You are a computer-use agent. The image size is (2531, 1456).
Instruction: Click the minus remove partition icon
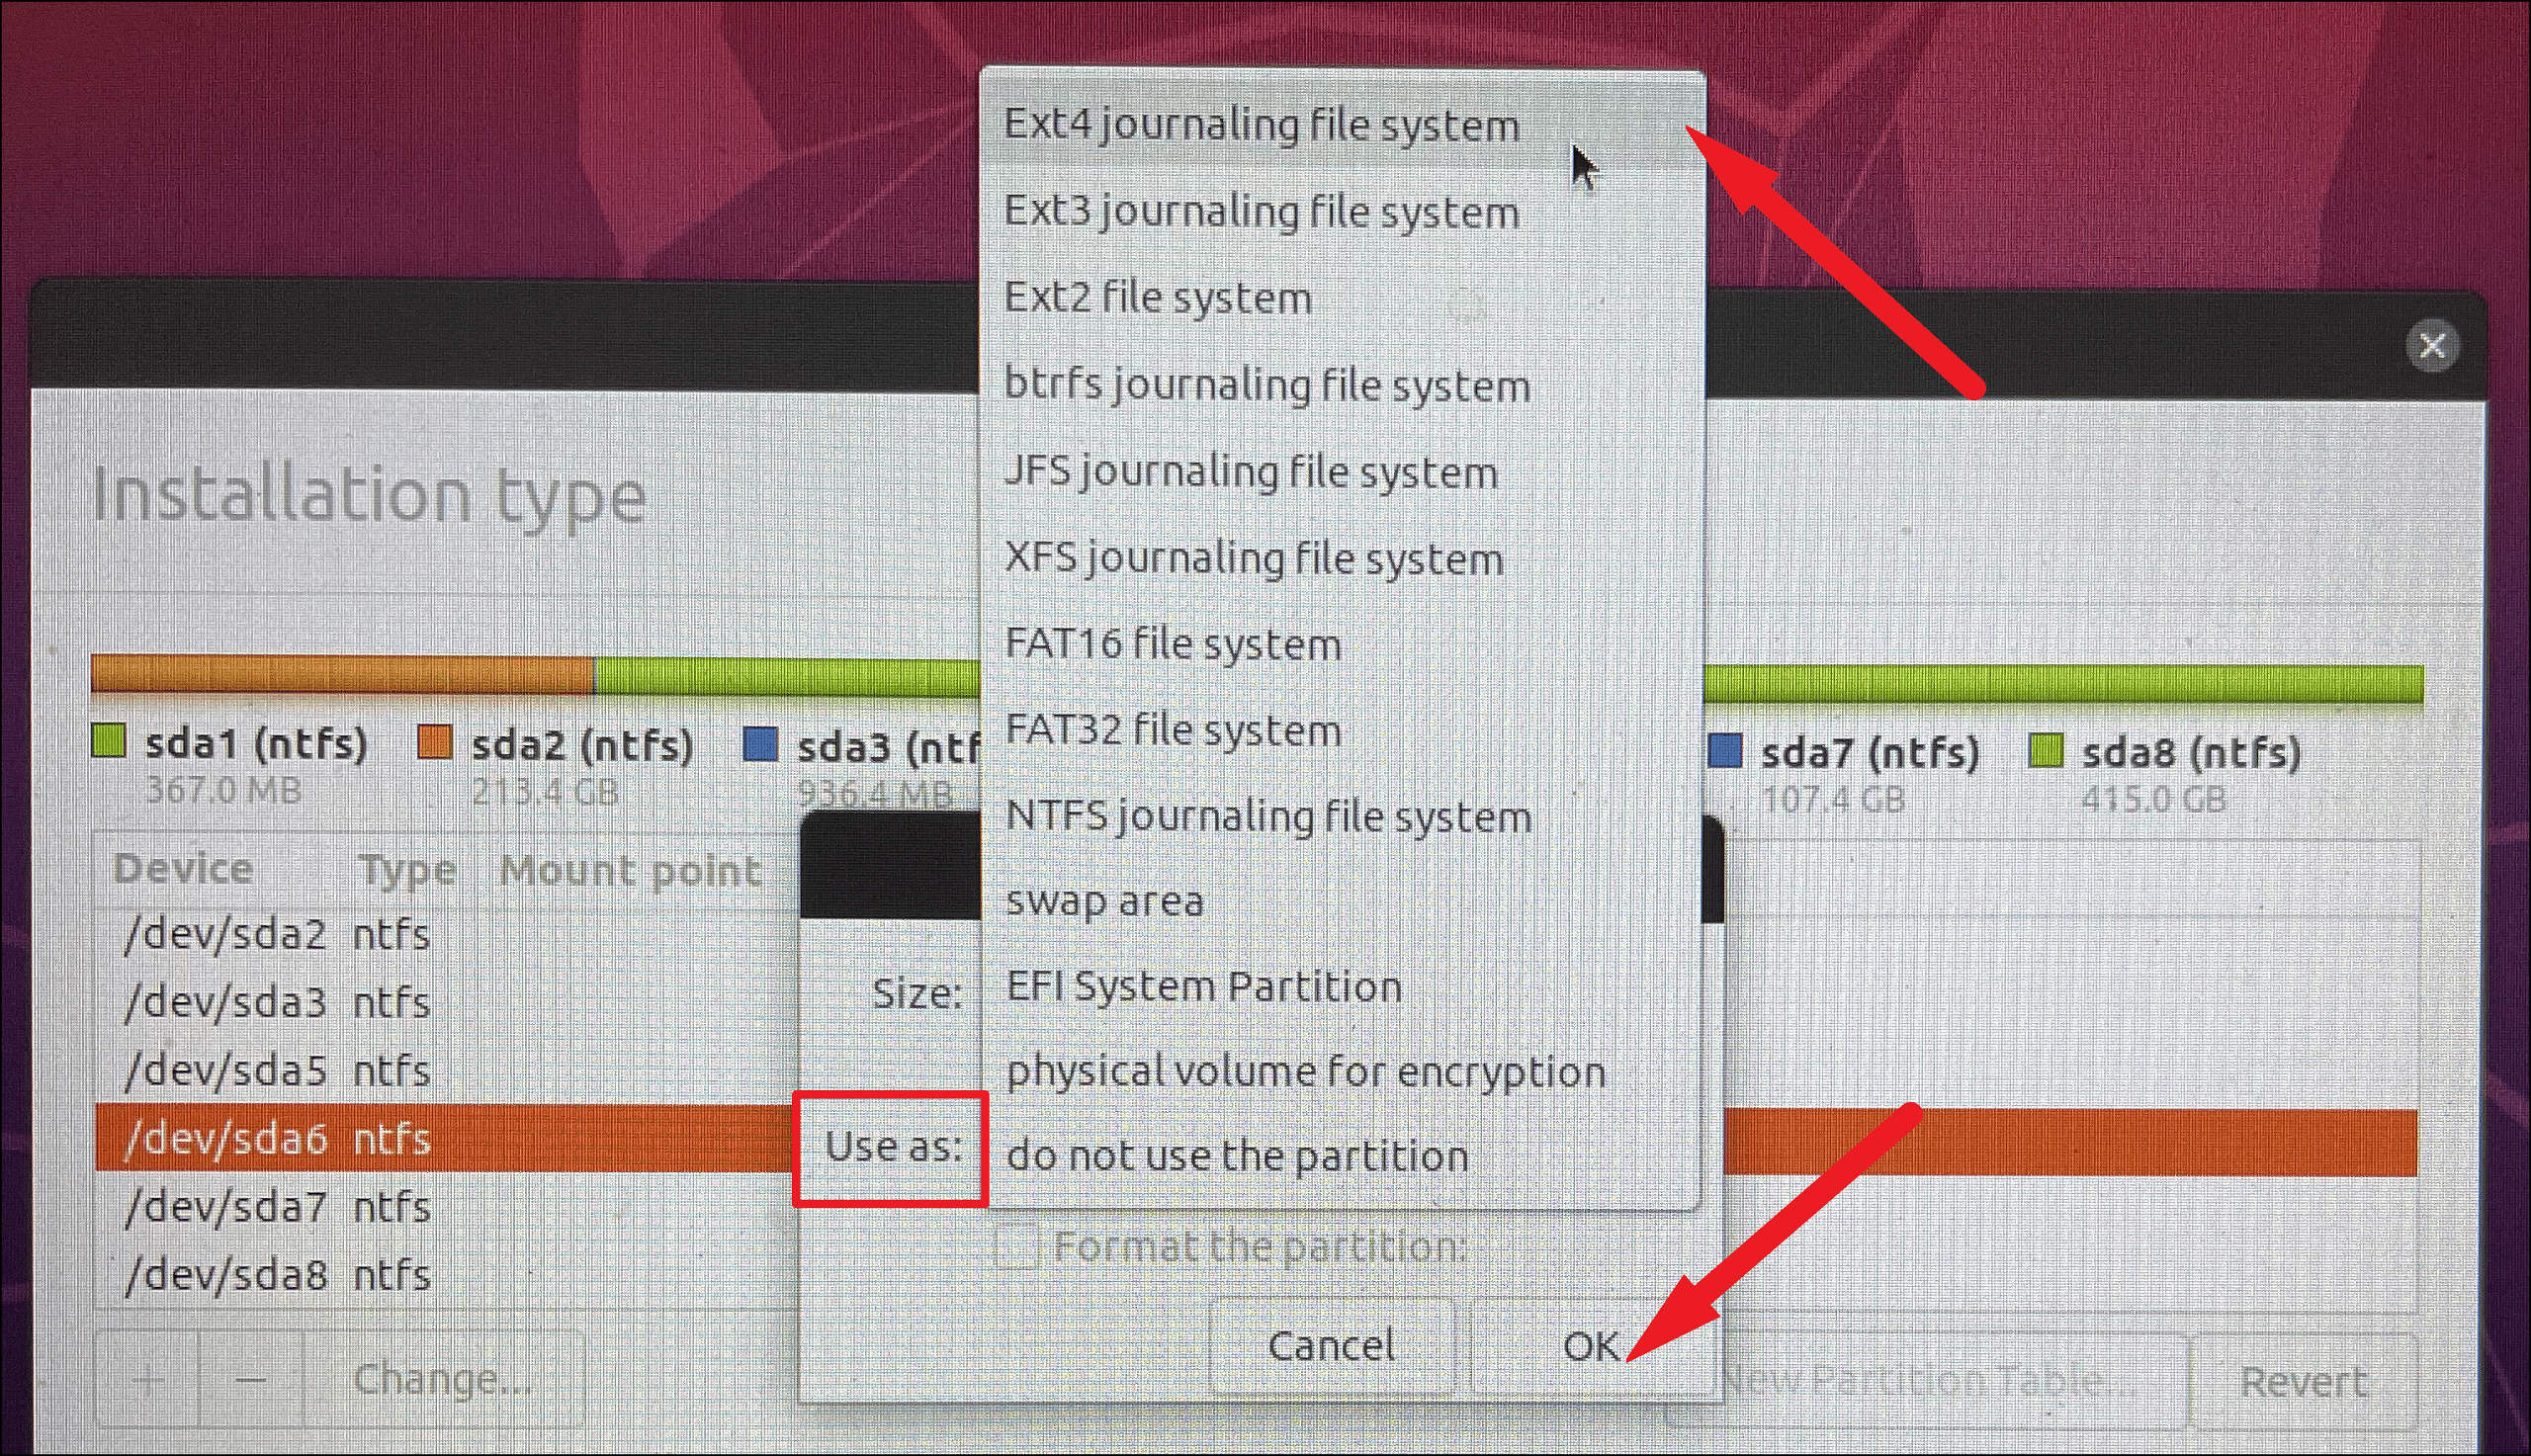(251, 1381)
